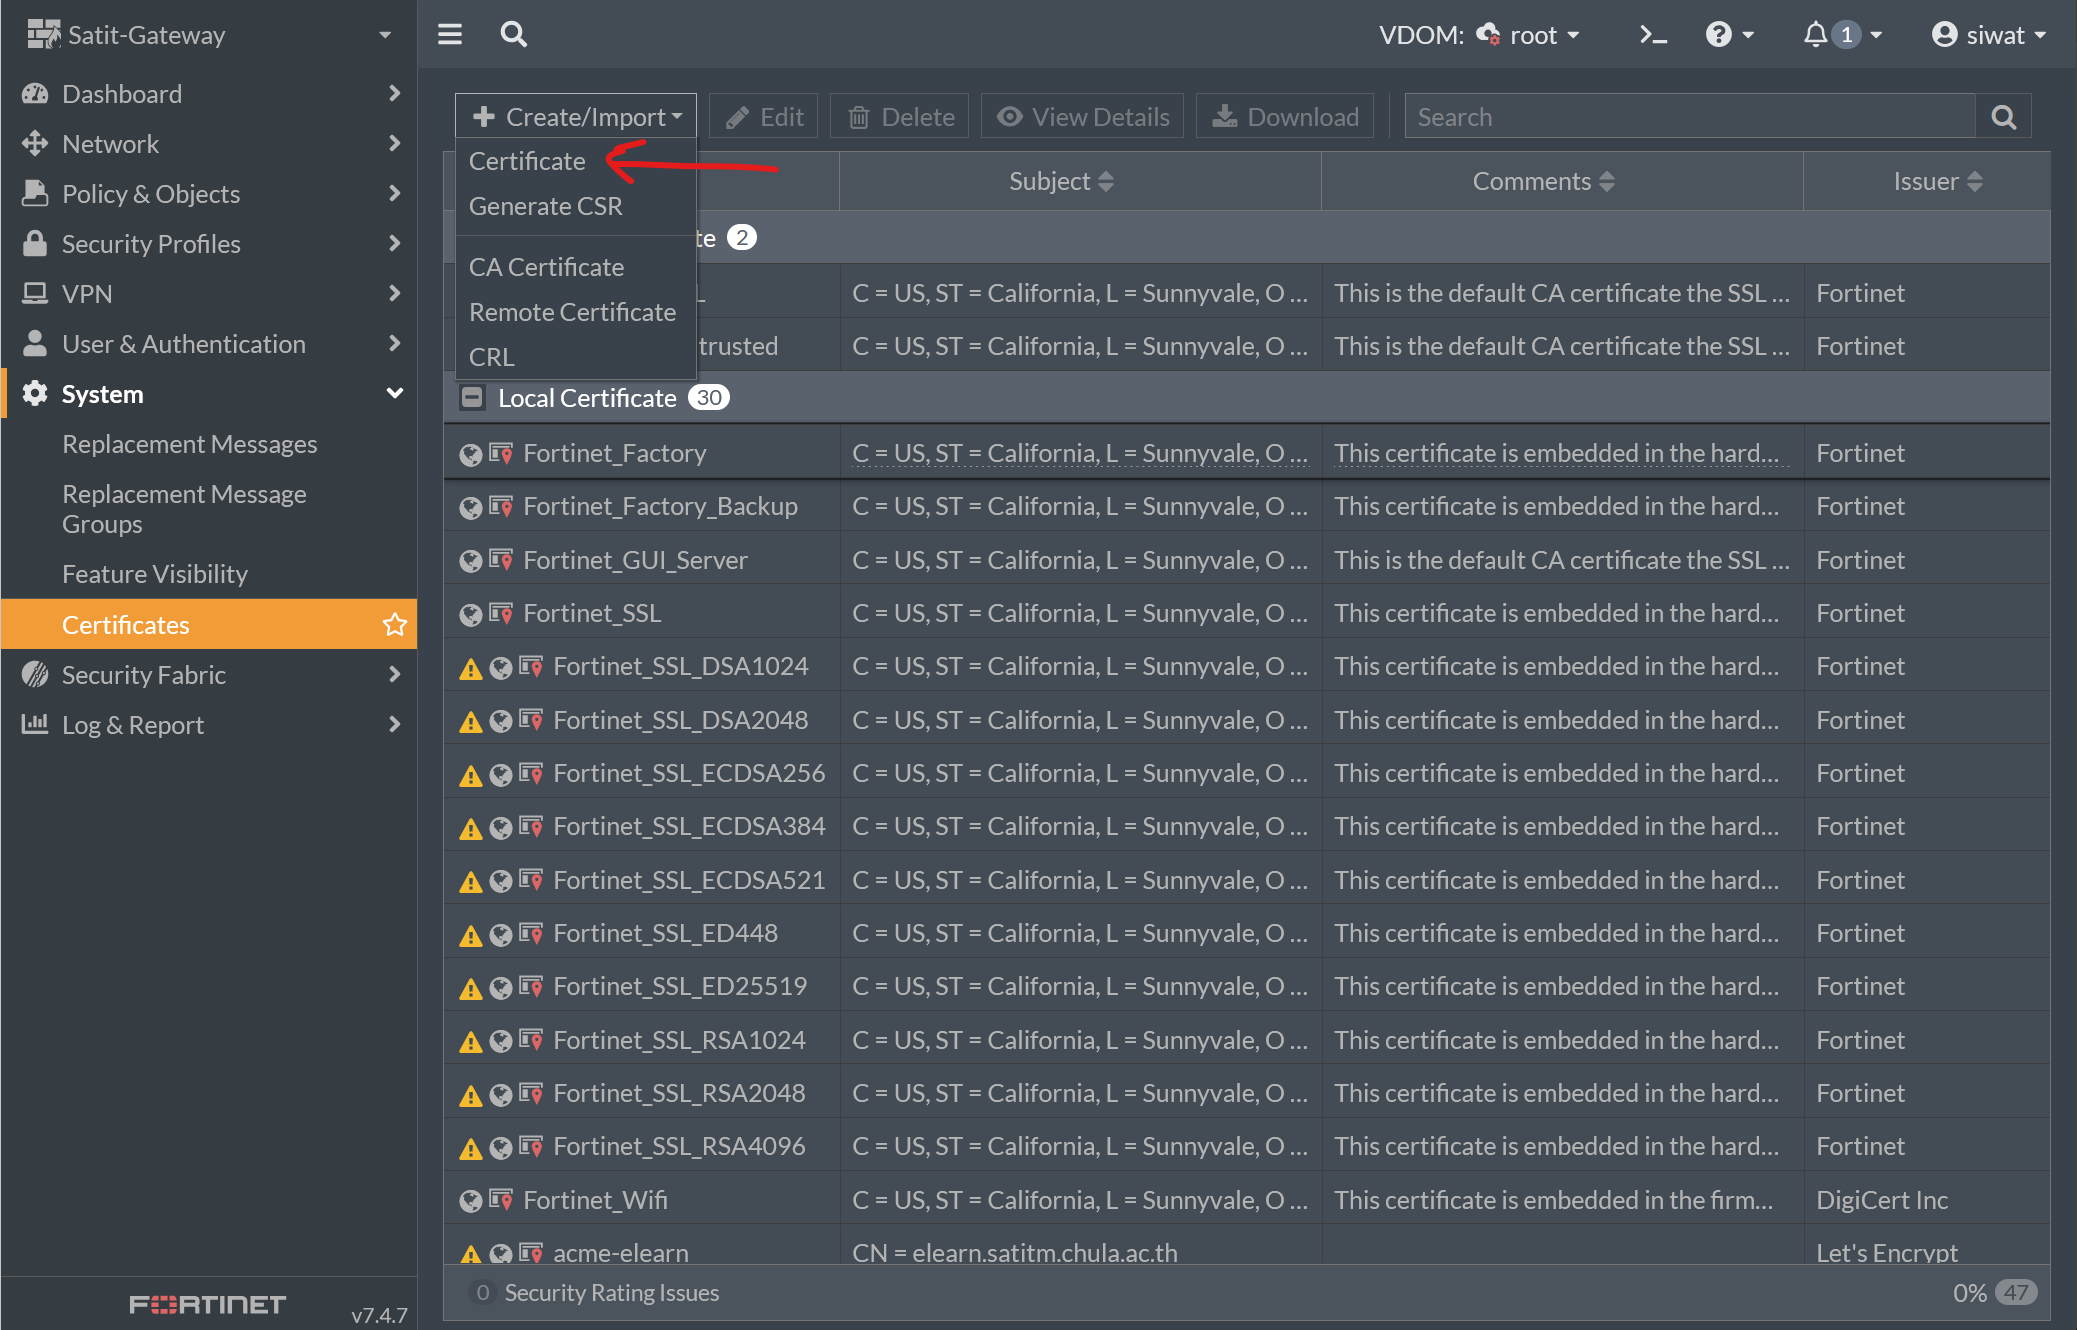Click the Network arrows icon
2077x1330 pixels.
pyautogui.click(x=35, y=144)
